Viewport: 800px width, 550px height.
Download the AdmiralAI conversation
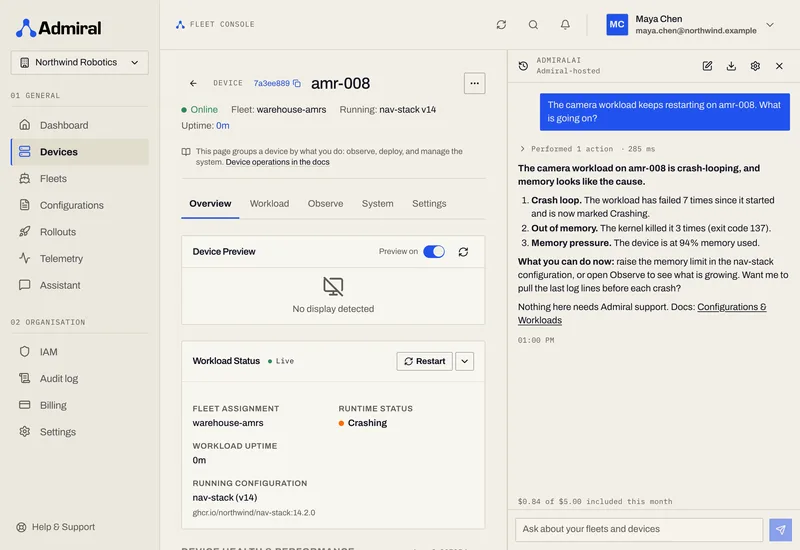pos(731,66)
